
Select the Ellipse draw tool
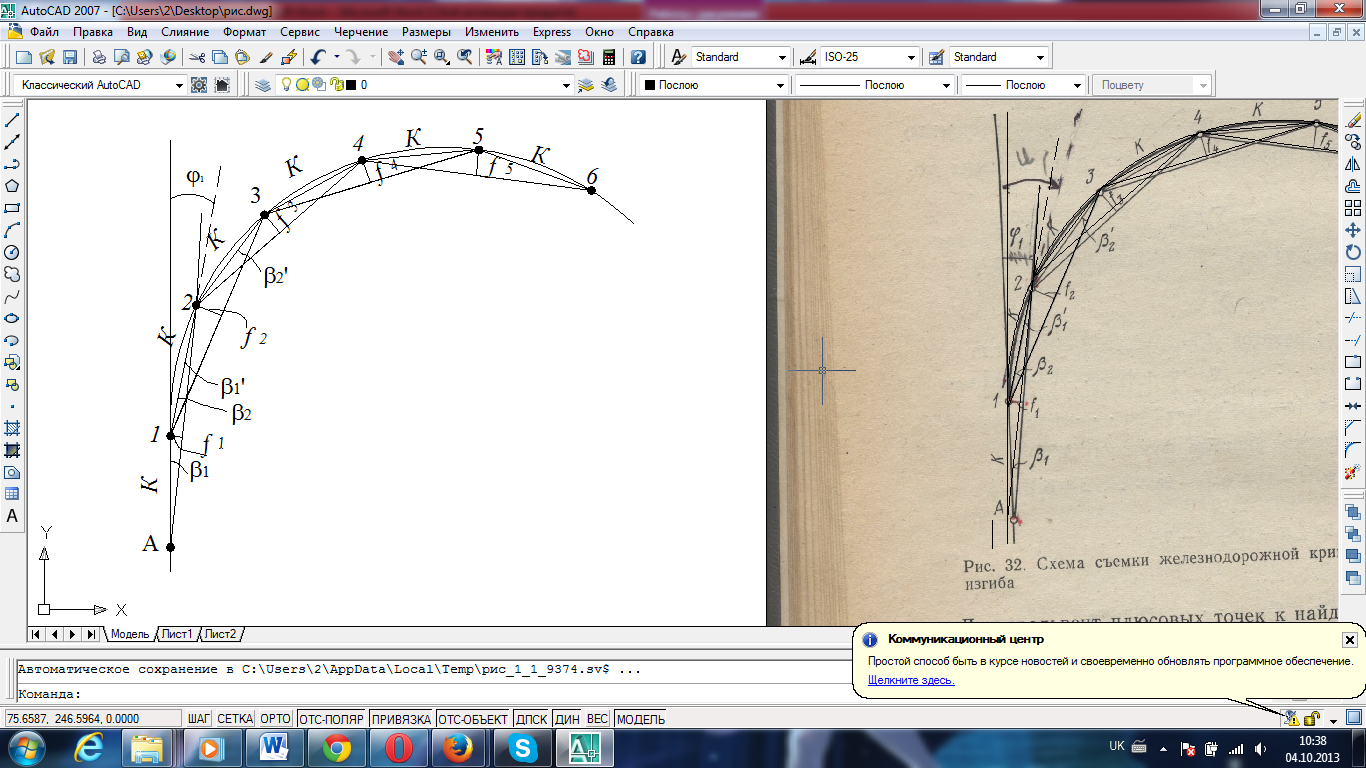(x=13, y=318)
